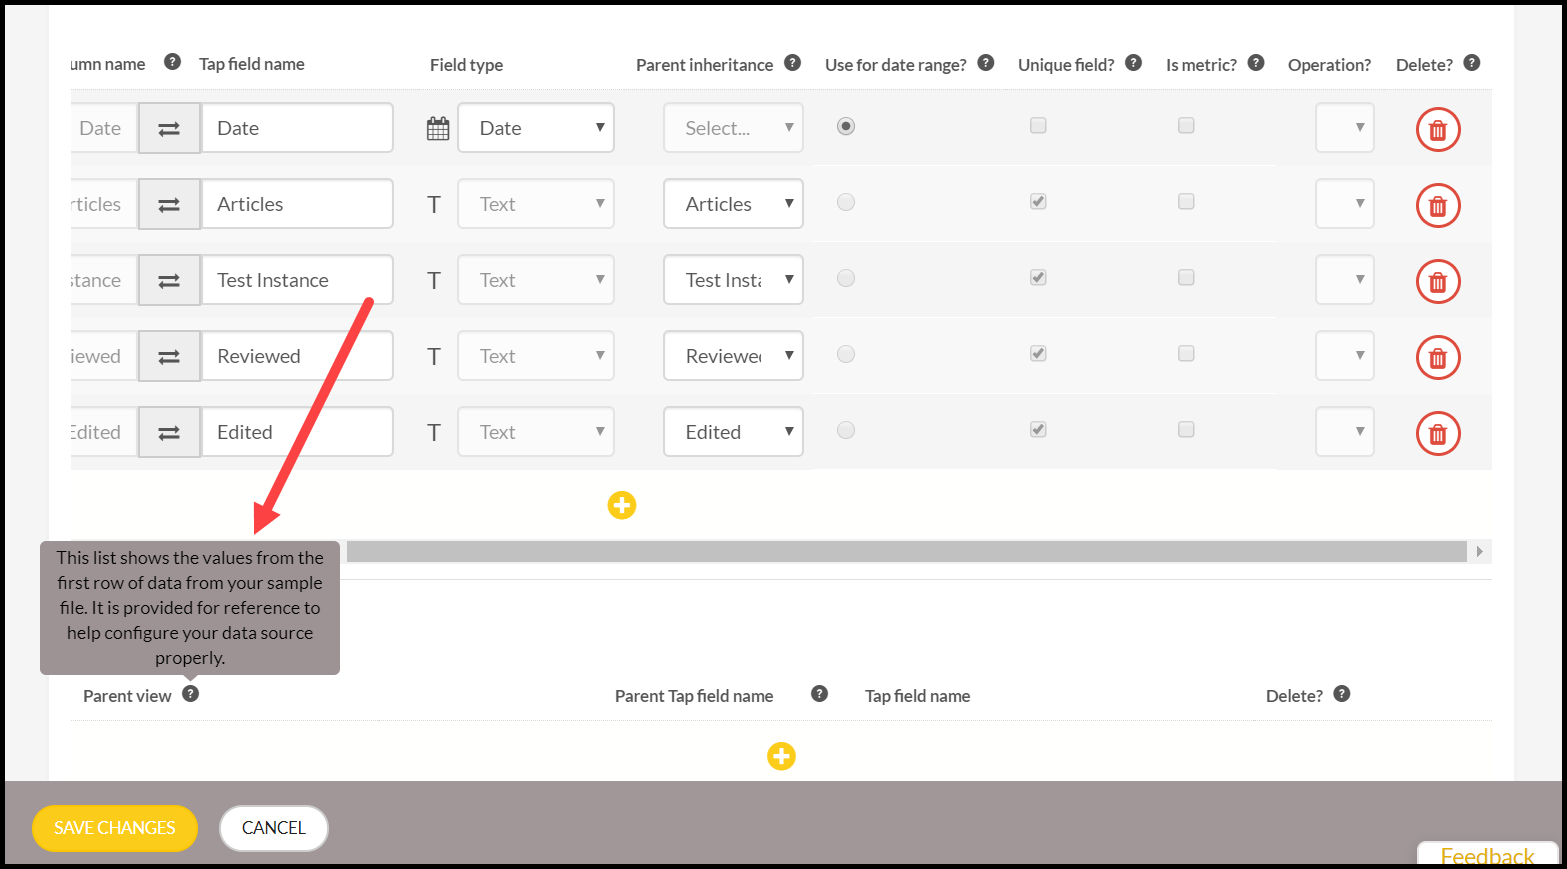Viewport: 1567px width, 869px height.
Task: Select date range radio for Date row
Action: click(x=846, y=126)
